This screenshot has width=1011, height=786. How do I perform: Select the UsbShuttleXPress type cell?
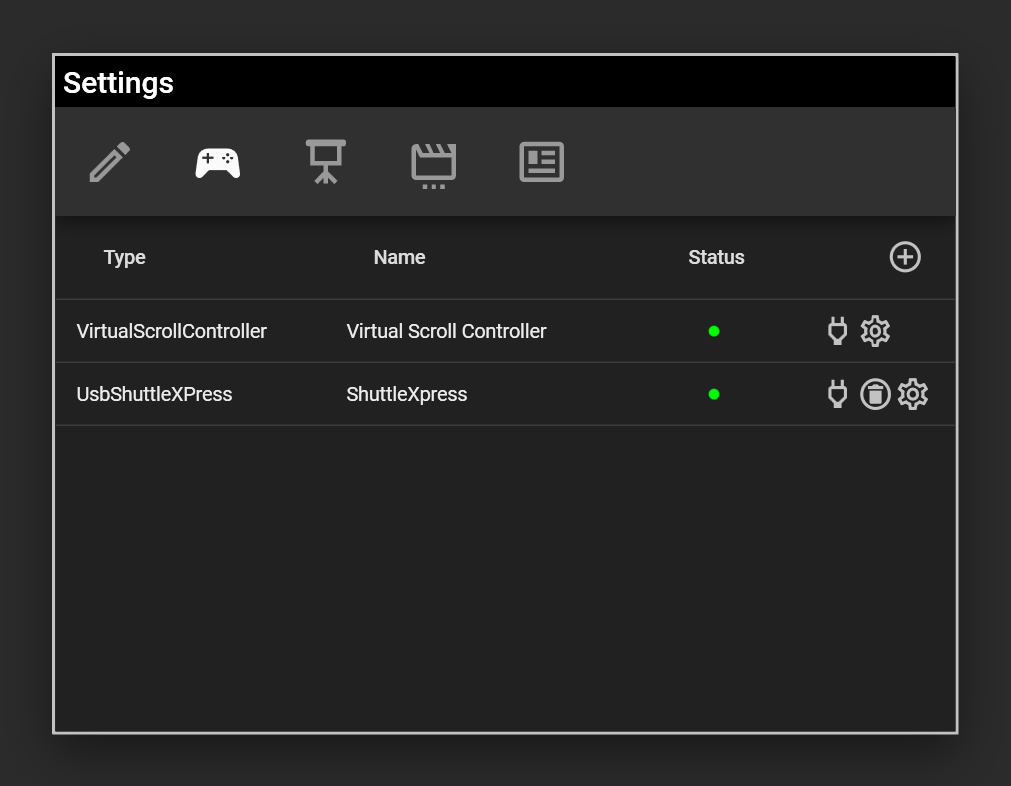coord(154,394)
